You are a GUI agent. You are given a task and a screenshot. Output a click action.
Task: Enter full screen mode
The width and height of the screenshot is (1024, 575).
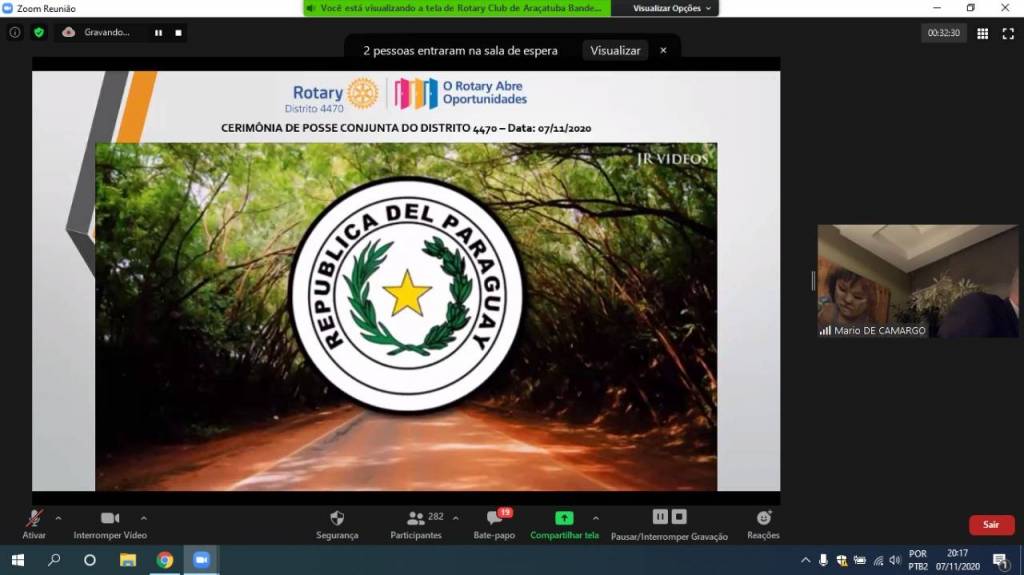point(1008,33)
